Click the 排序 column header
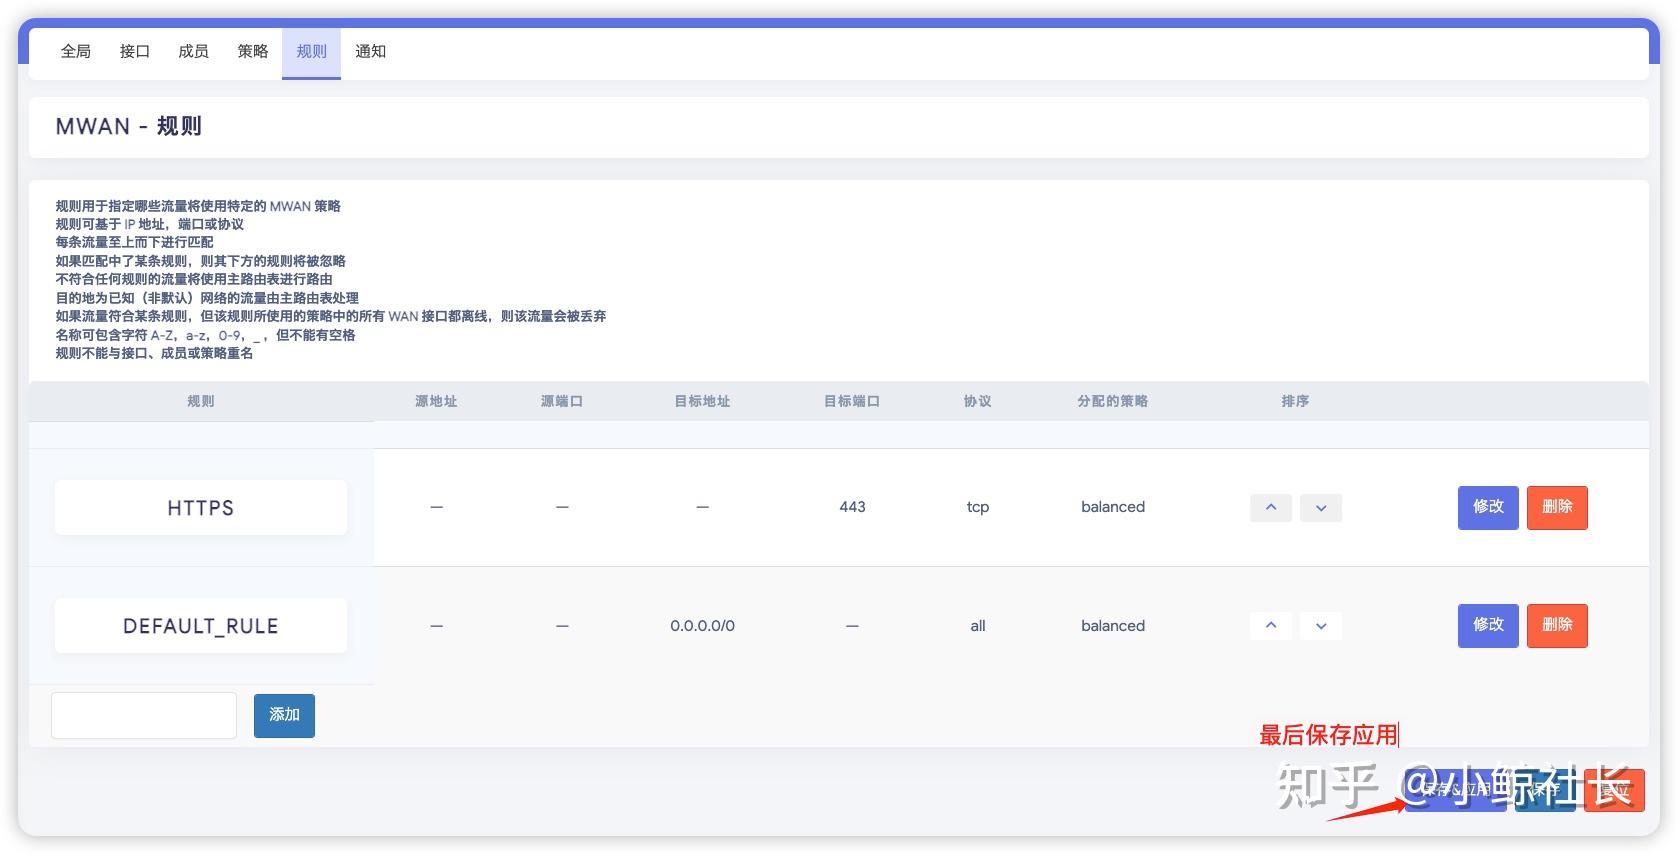 pyautogui.click(x=1295, y=401)
